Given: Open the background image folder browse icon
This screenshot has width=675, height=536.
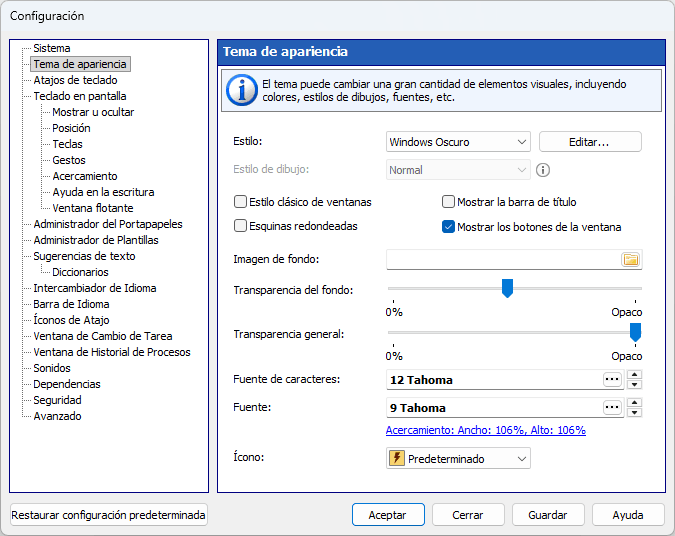Looking at the screenshot, I should pos(631,259).
